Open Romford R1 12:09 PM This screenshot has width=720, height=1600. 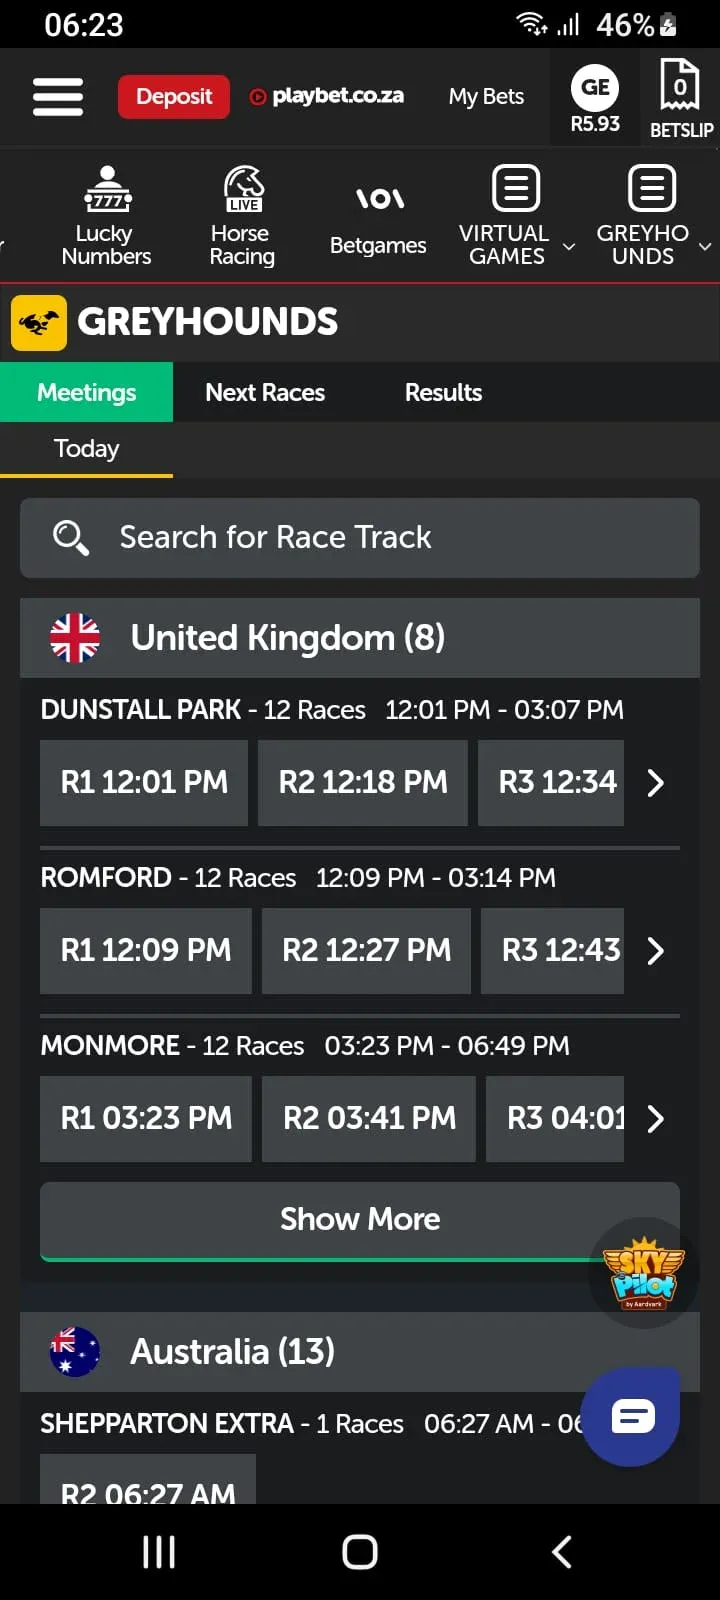[146, 950]
